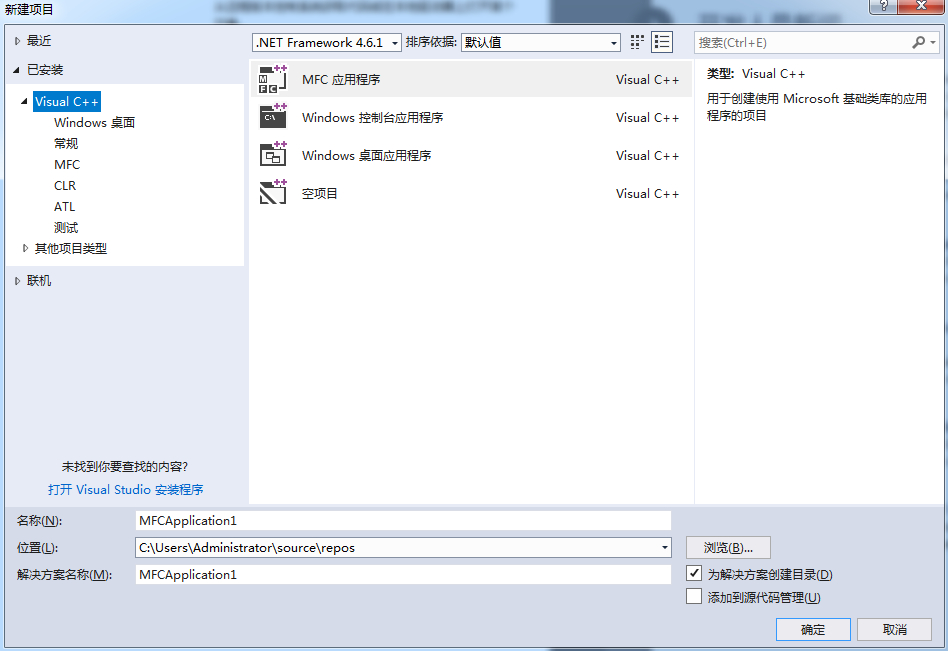Select CLR category in tree
The height and width of the screenshot is (651, 948).
pos(65,186)
